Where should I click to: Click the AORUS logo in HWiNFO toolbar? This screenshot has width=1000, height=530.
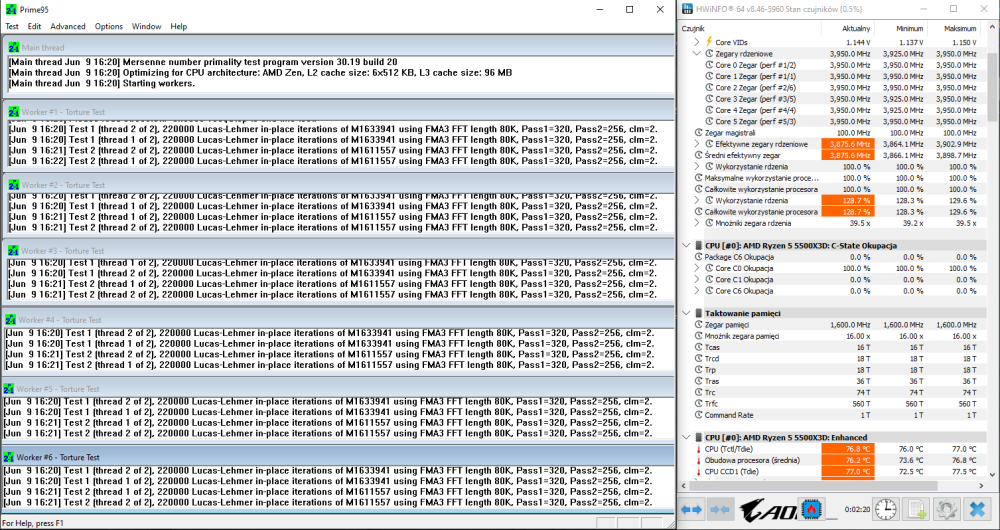[x=767, y=510]
